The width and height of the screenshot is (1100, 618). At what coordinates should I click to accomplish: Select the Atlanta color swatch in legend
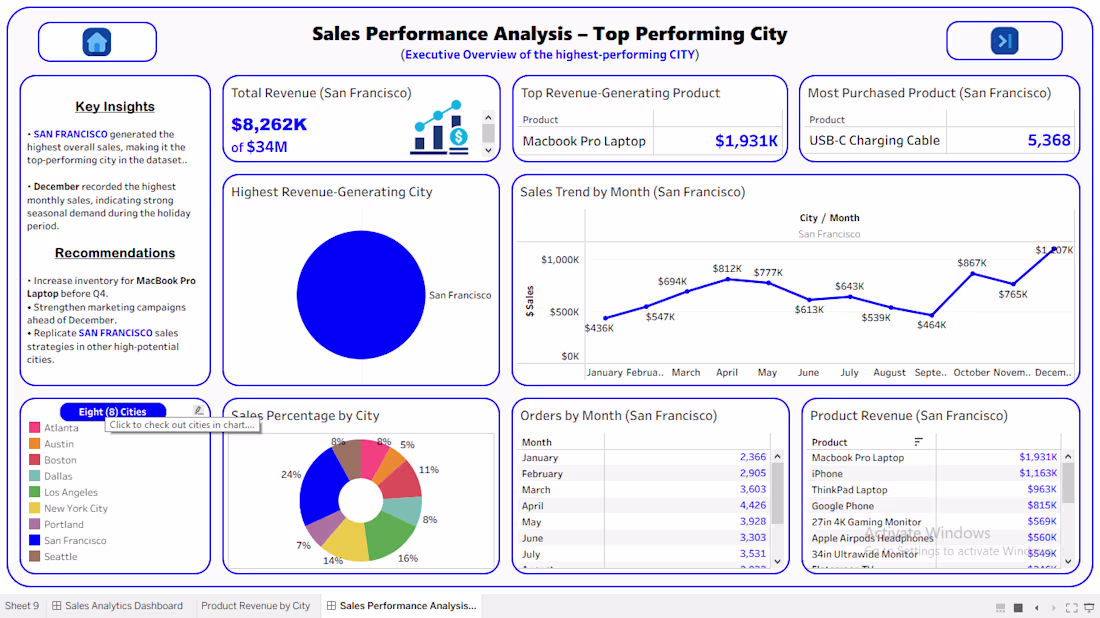[34, 428]
